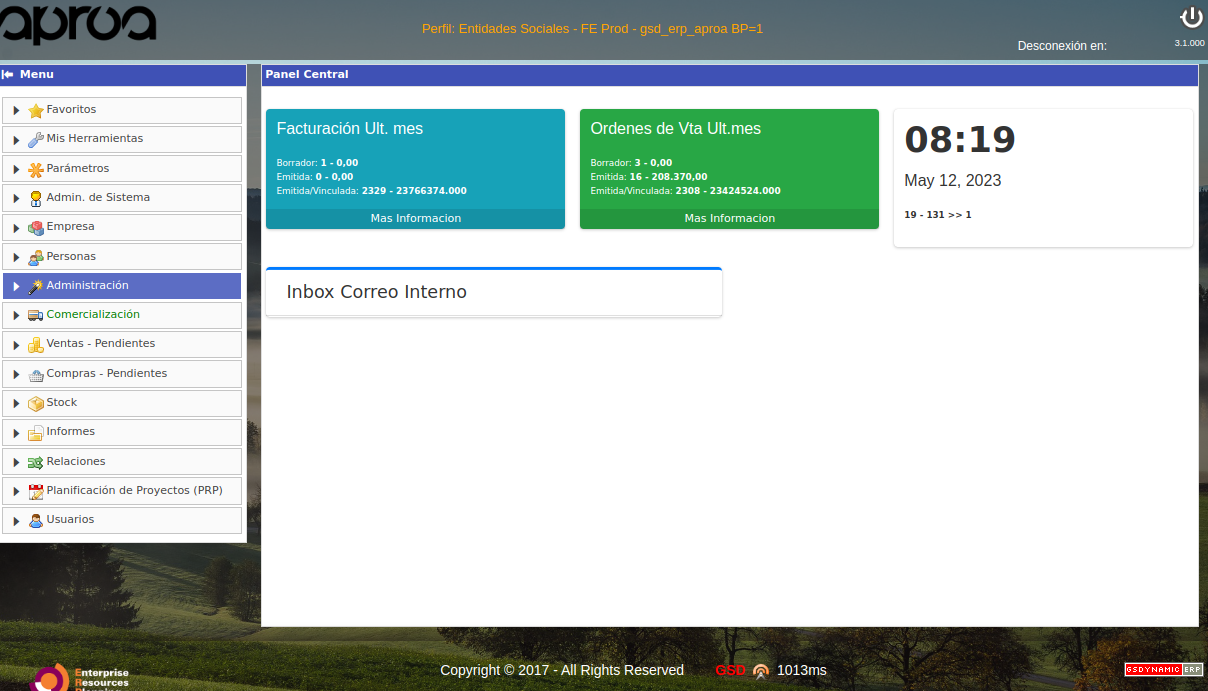Select Compras - Pendientes menu entry
Viewport: 1208px width, 691px height.
coord(106,374)
